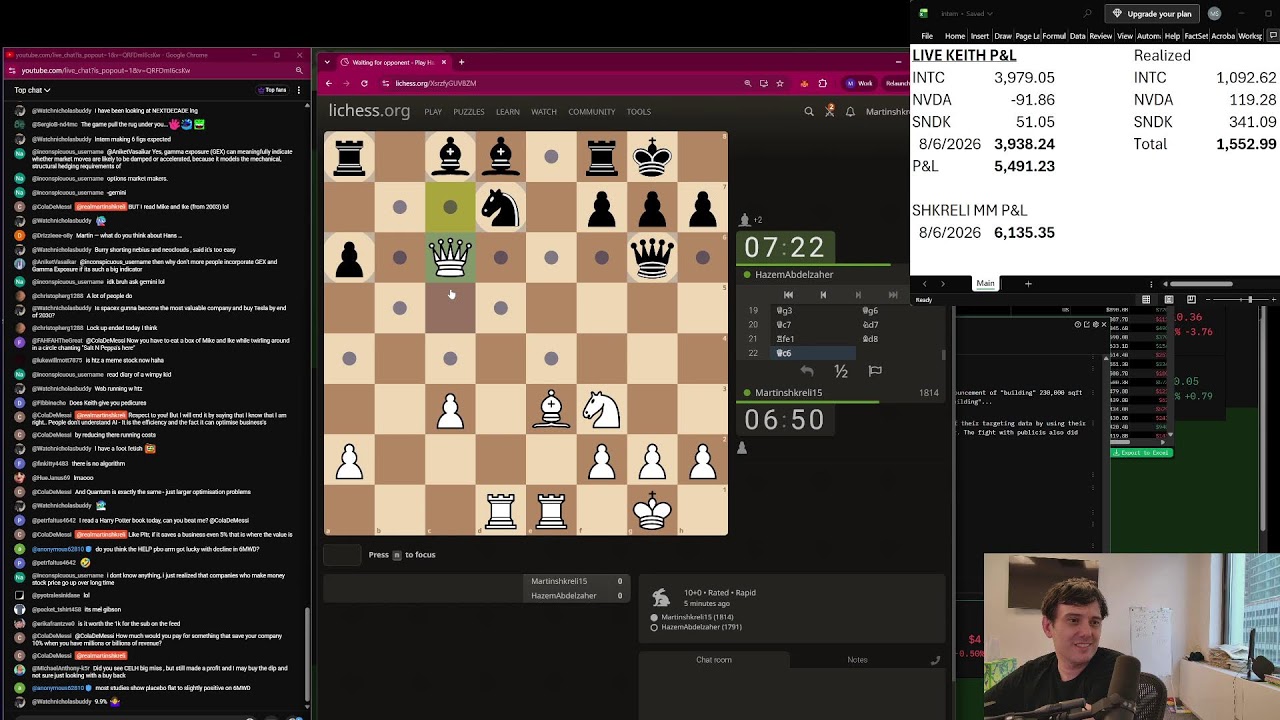Select the Main sheet tab
The image size is (1280, 720).
pos(985,284)
